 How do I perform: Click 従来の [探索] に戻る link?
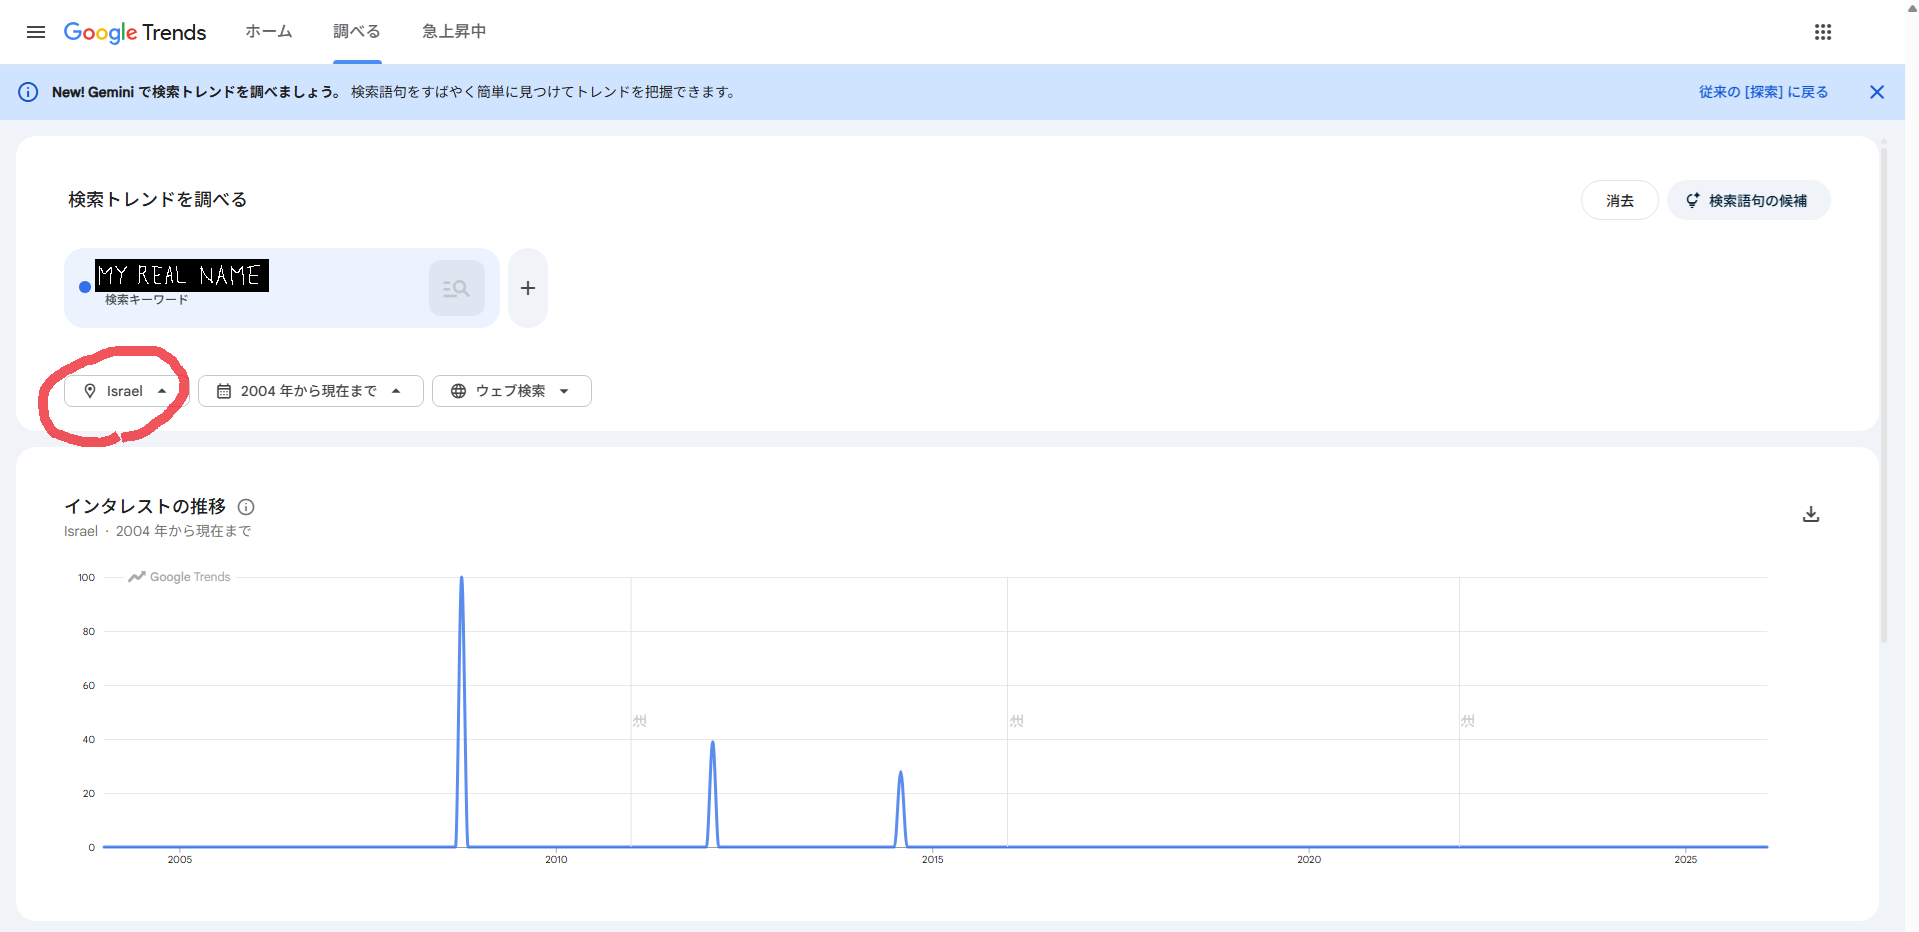click(x=1763, y=92)
